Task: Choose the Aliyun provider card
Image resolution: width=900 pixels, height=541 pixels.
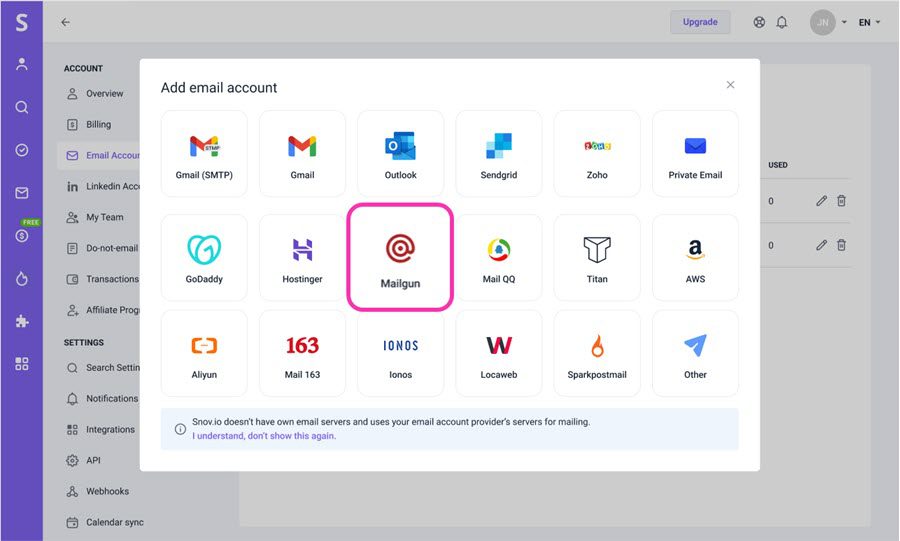Action: (204, 353)
